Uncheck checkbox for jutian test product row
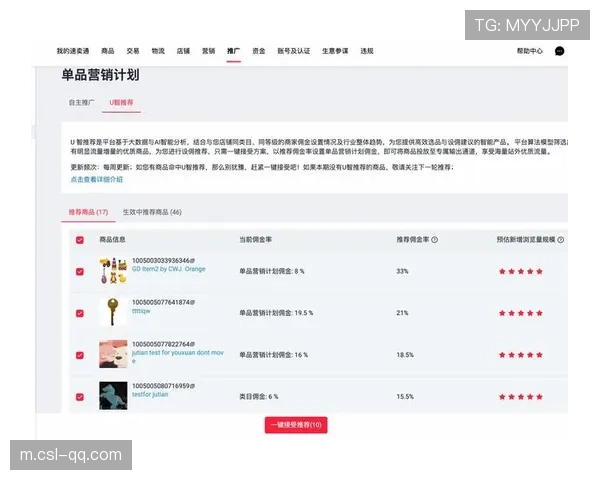This screenshot has width=600, height=480. point(80,355)
